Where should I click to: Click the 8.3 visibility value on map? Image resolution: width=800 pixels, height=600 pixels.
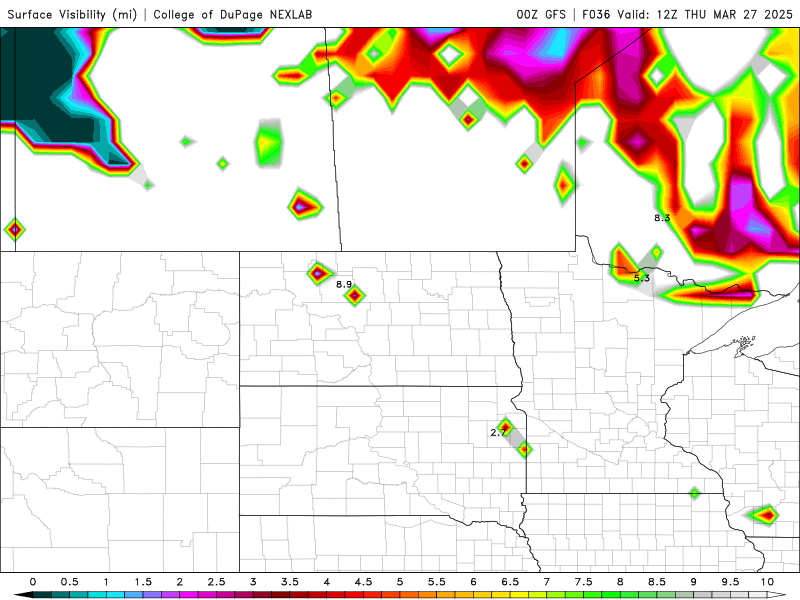click(x=662, y=218)
